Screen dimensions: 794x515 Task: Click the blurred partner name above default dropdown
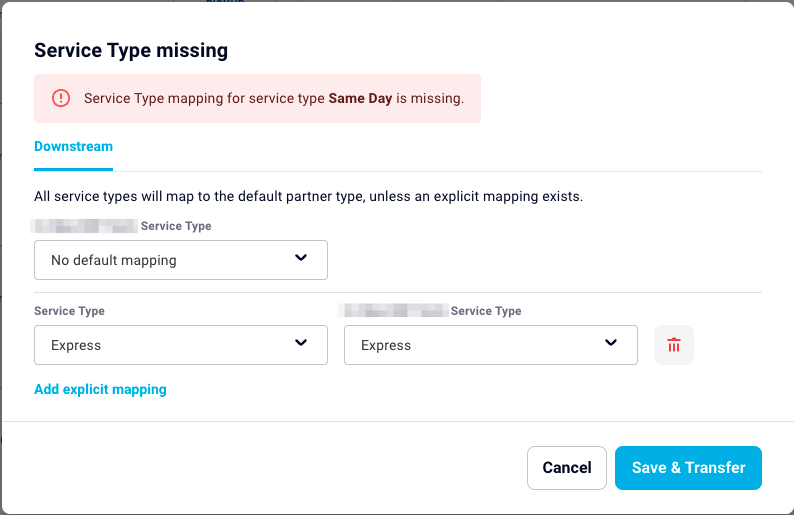point(84,226)
